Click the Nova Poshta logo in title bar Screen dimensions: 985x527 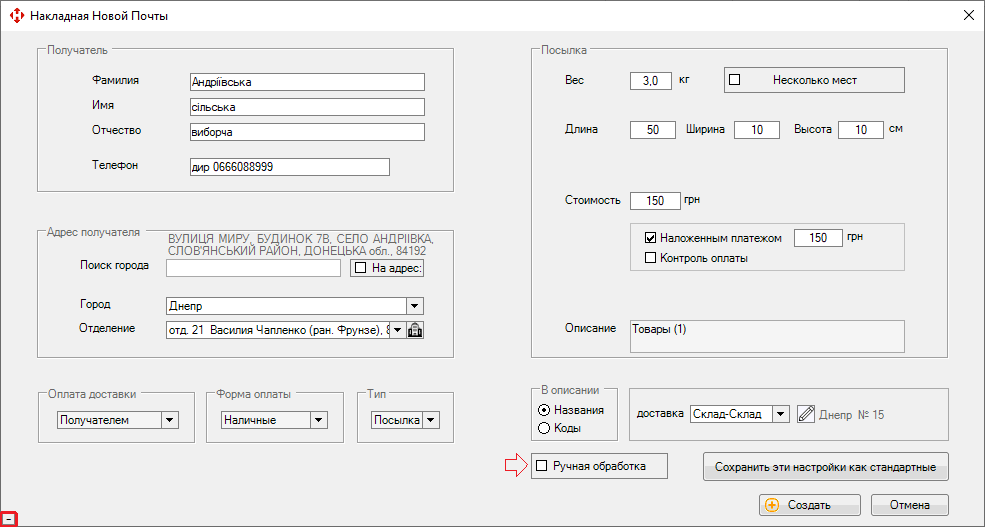(x=16, y=16)
